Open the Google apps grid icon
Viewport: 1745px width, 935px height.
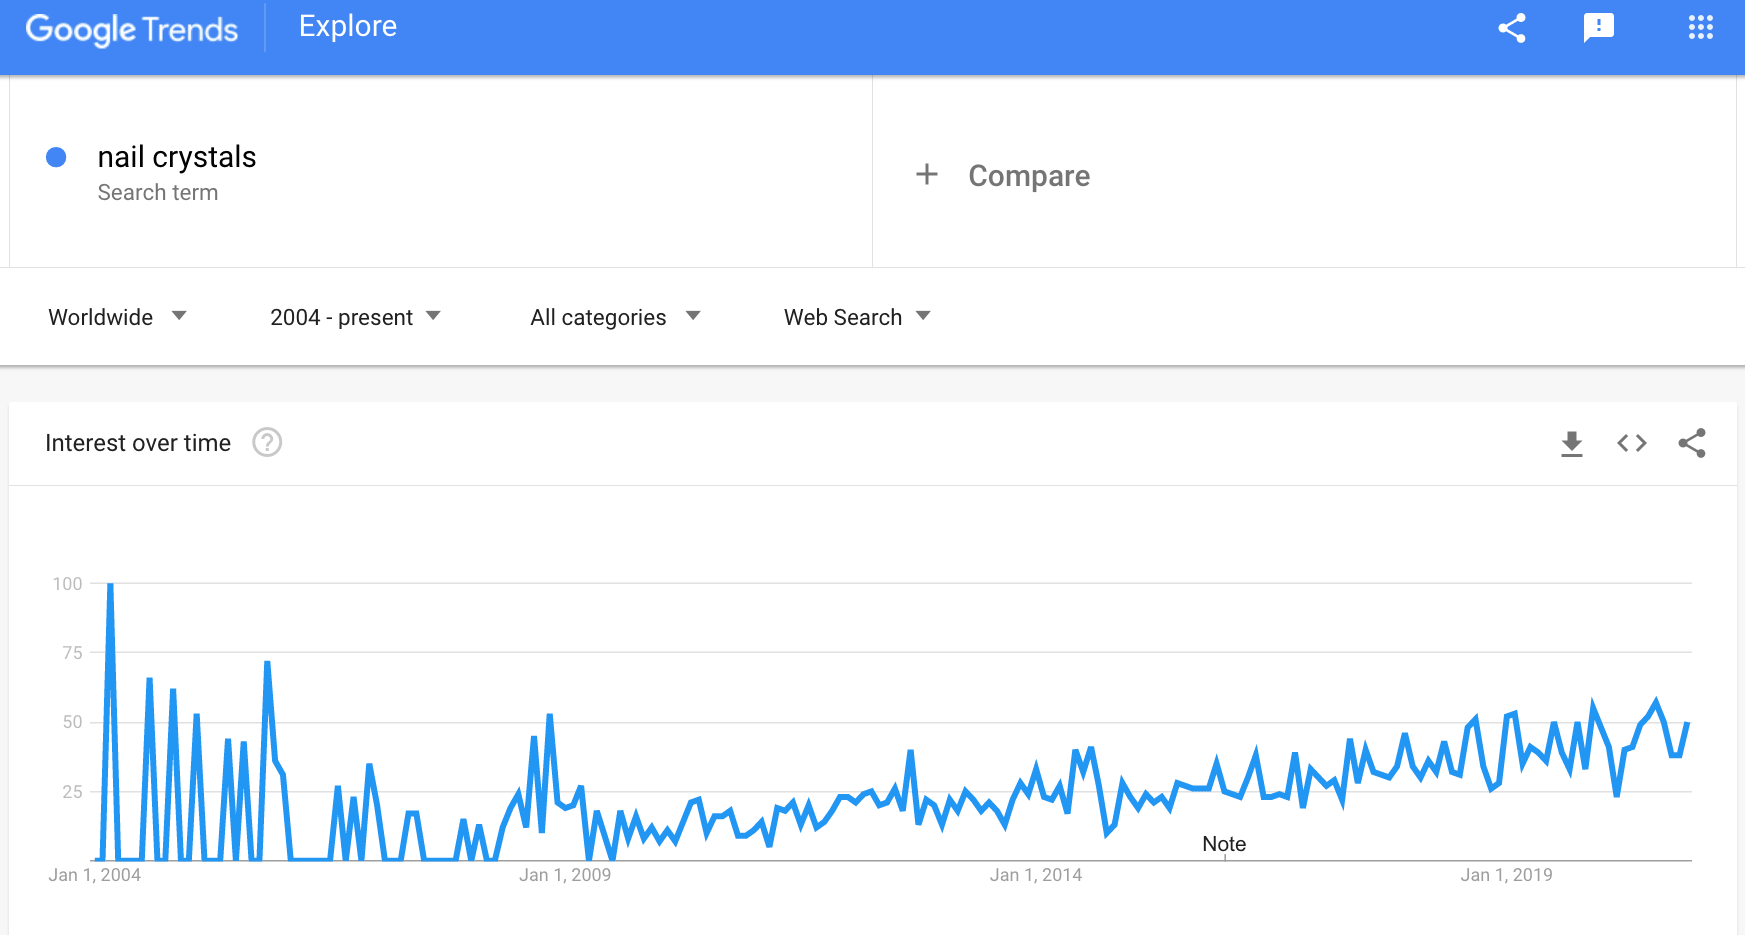[x=1701, y=28]
